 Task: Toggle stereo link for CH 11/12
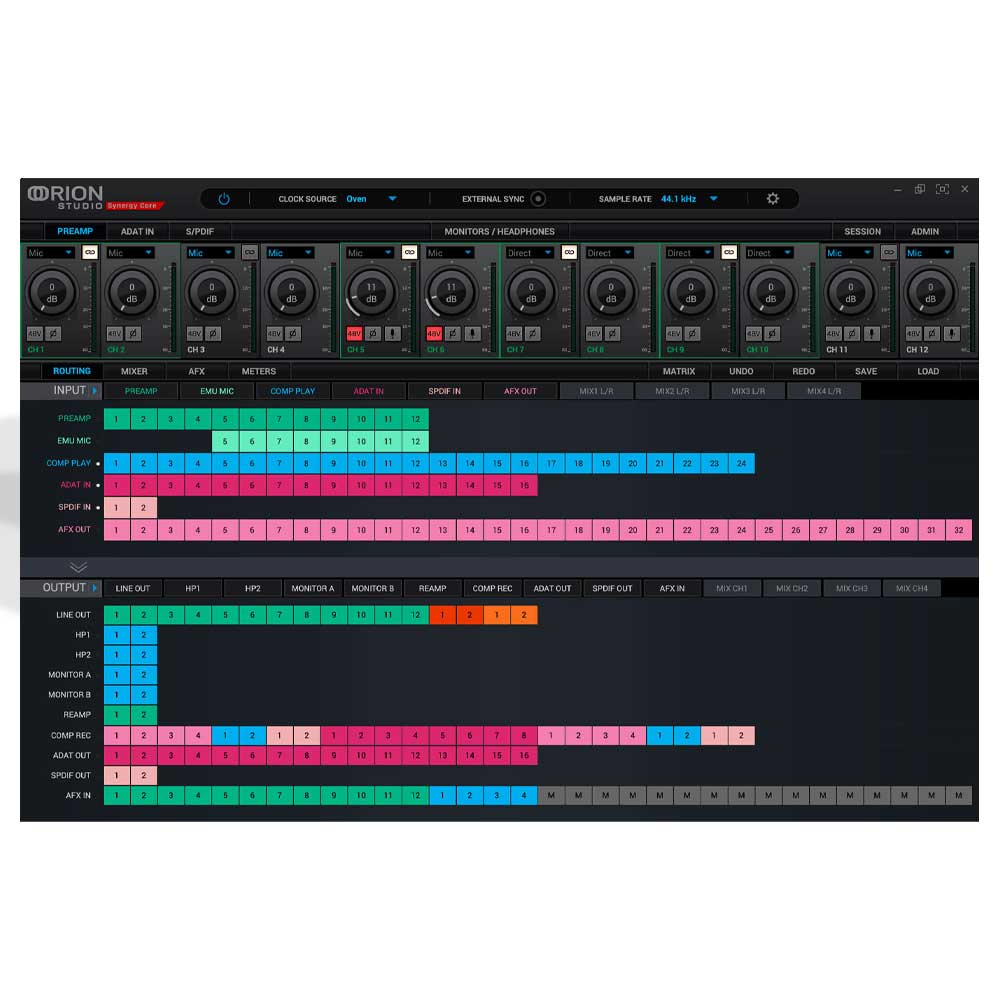[888, 253]
